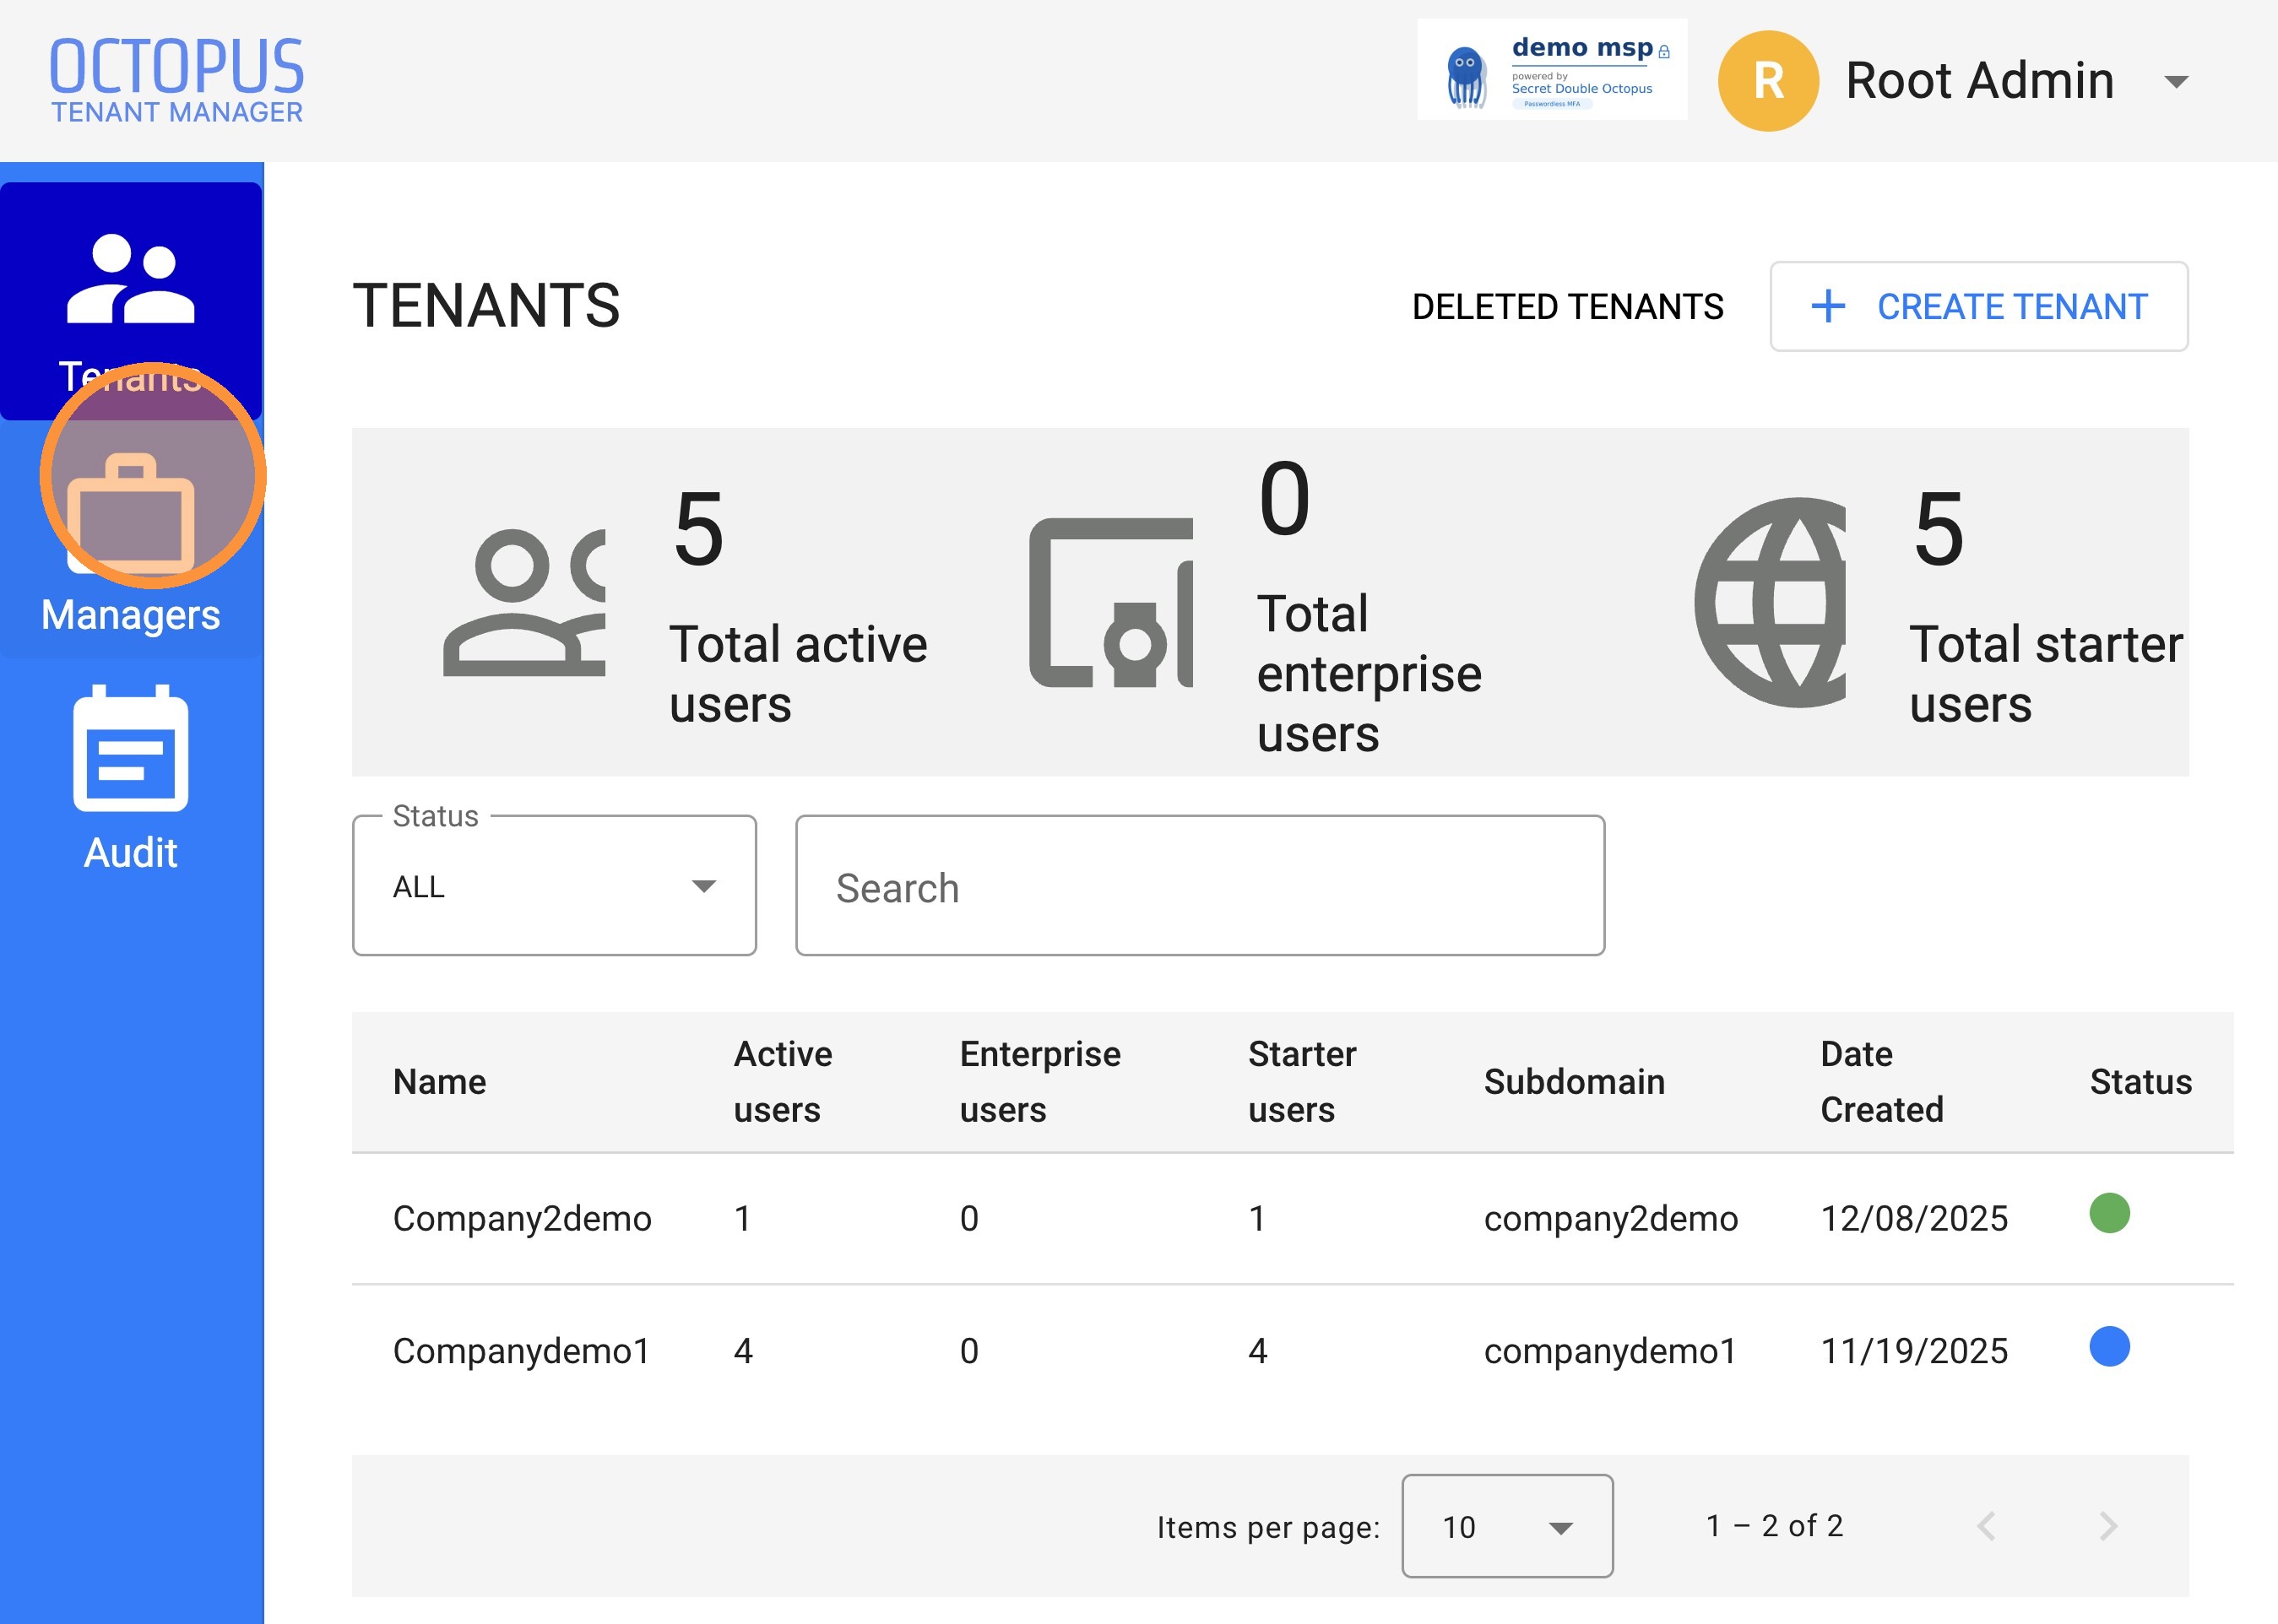Open the Company2demo tenant row
The height and width of the screenshot is (1624, 2278).
pos(1293,1219)
